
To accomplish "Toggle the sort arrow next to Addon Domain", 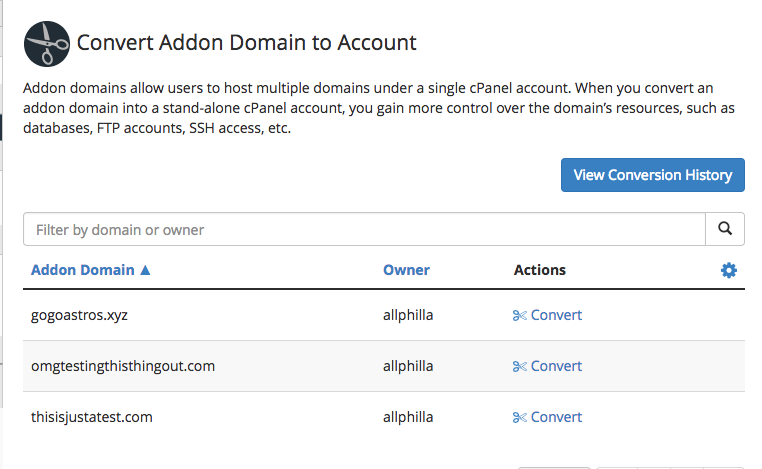I will tap(145, 270).
